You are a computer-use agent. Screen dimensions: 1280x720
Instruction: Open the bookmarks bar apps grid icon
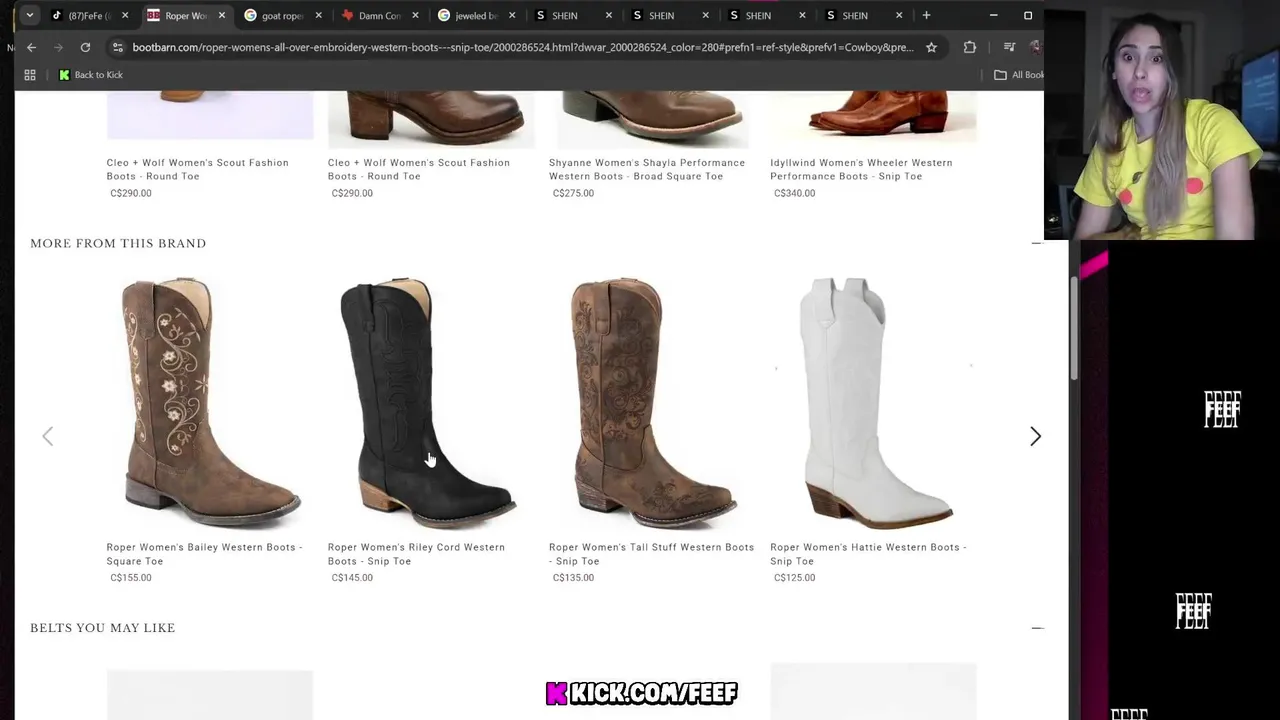click(30, 75)
